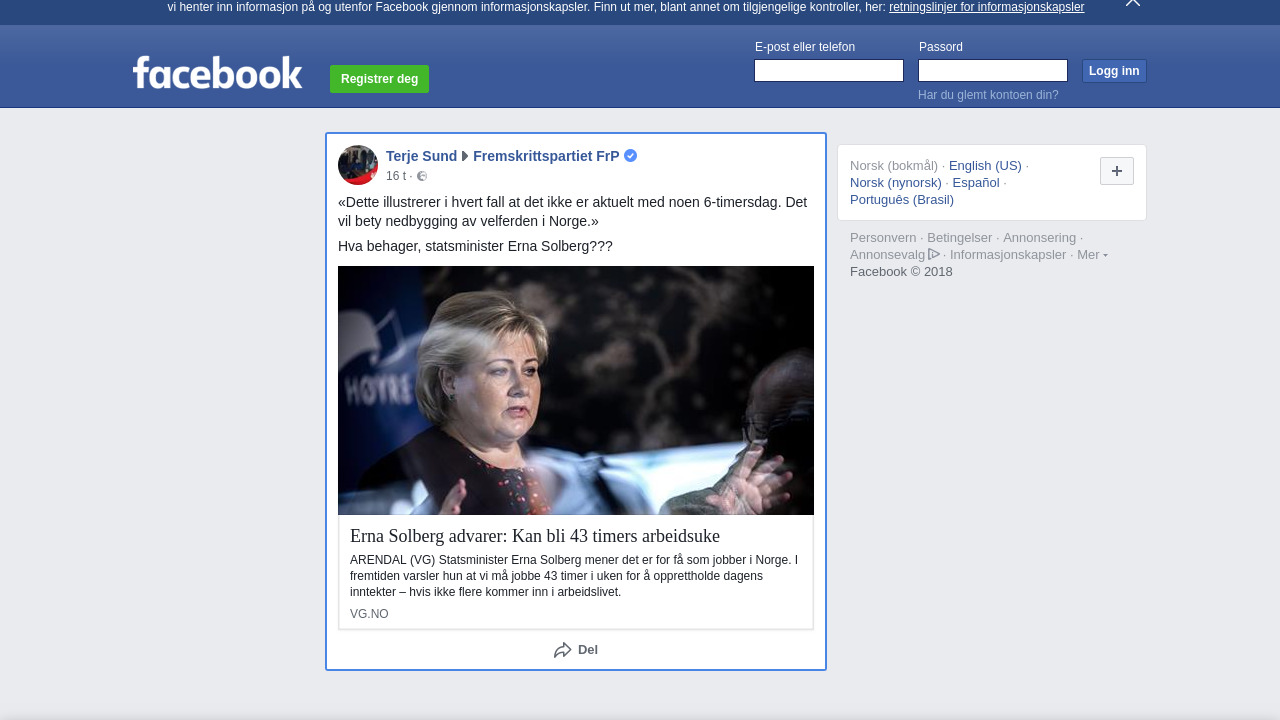Focus the E-post eller telefon field
Image resolution: width=1280 pixels, height=720 pixels.
coord(829,71)
